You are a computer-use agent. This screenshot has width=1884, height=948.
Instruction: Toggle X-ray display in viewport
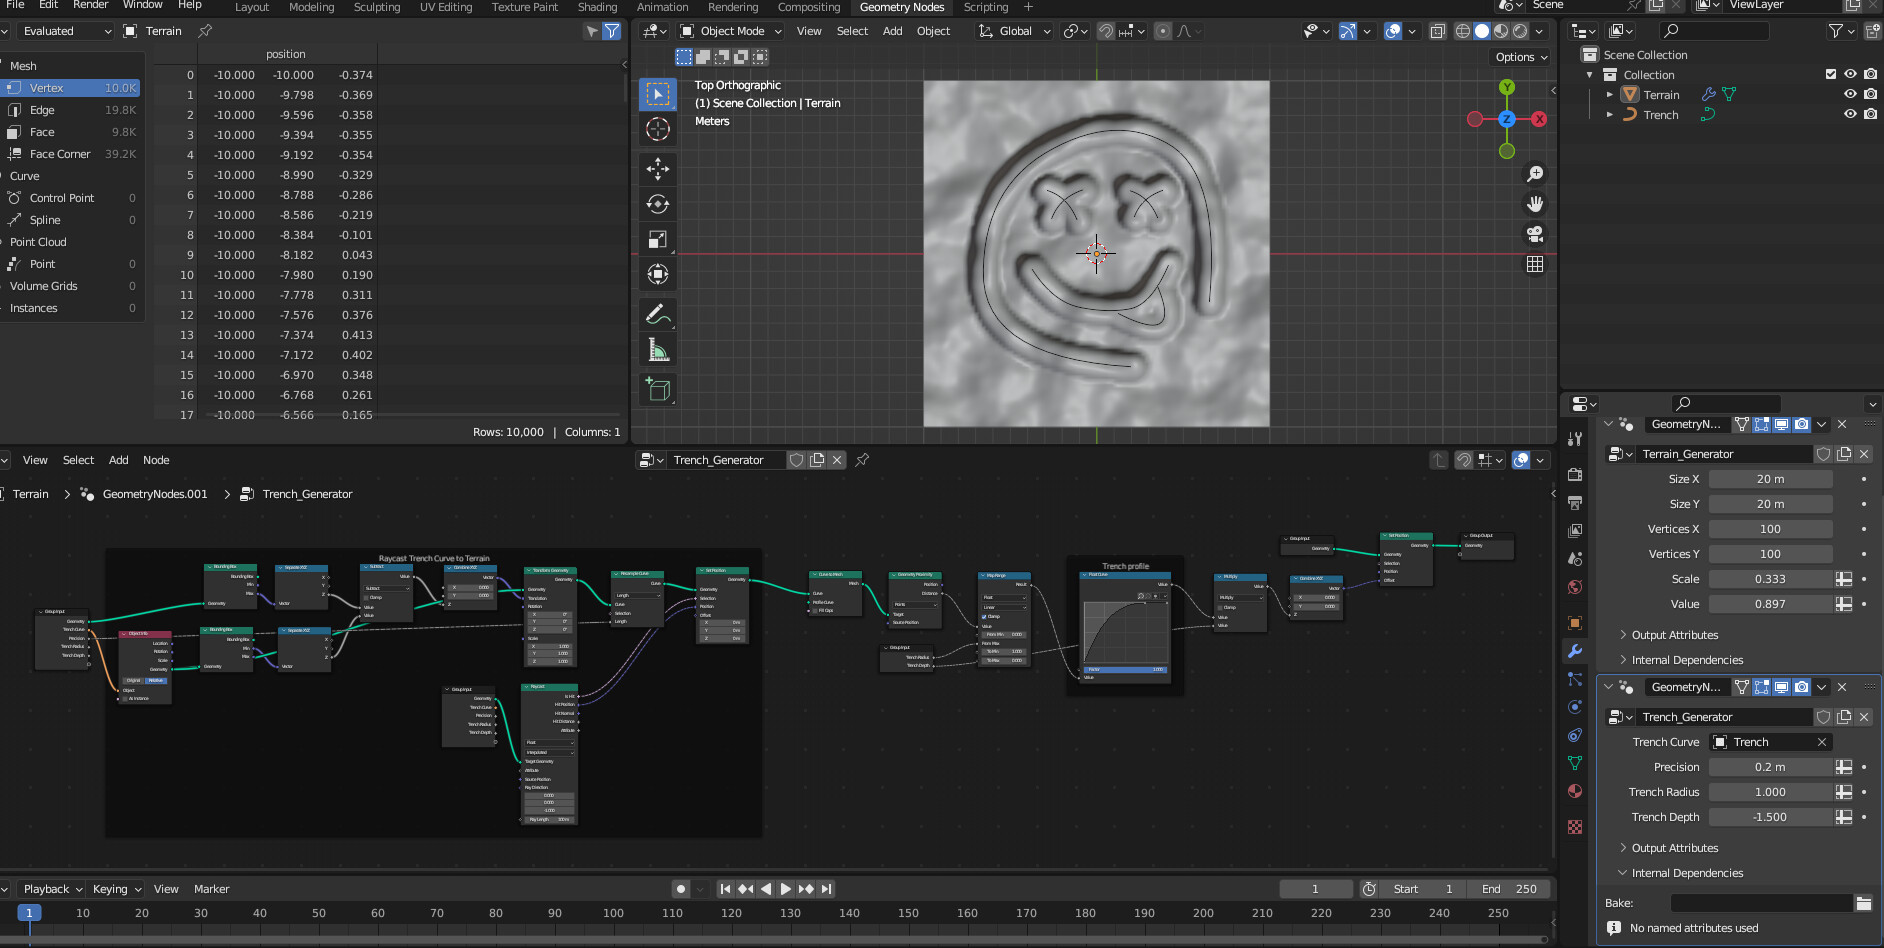click(x=1437, y=31)
